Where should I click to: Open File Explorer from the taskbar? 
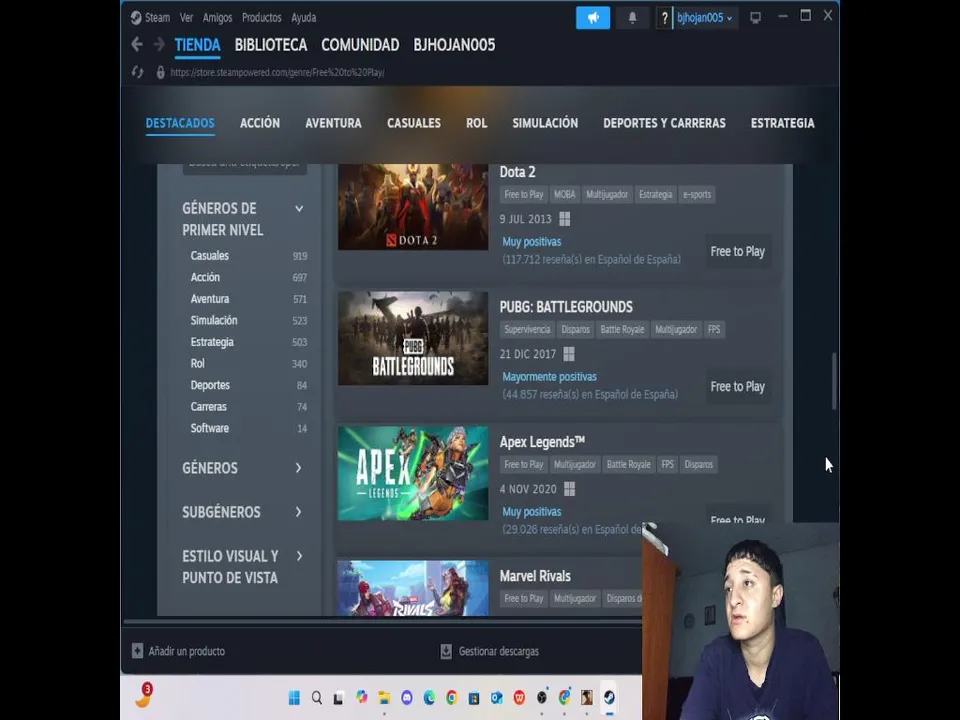click(384, 697)
